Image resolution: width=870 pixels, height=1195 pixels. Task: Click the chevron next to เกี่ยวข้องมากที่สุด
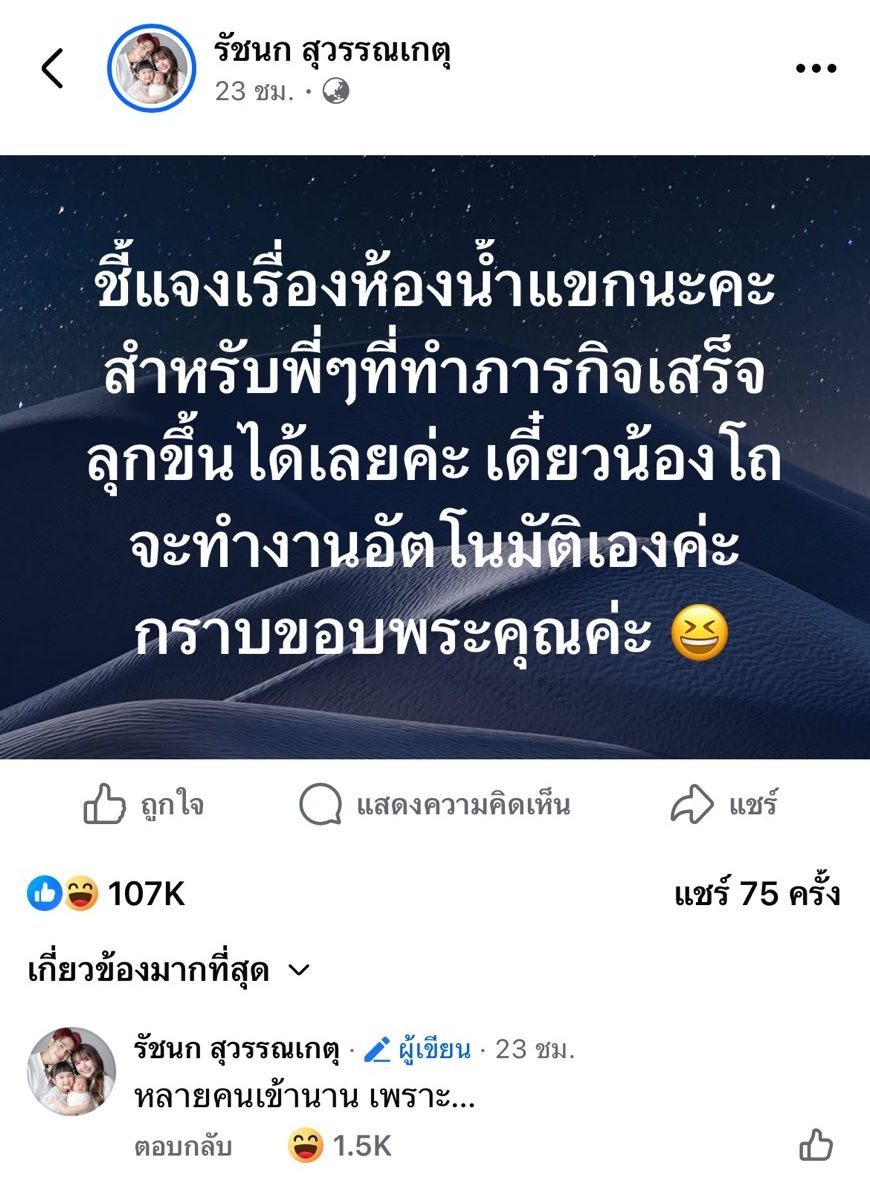coord(299,970)
